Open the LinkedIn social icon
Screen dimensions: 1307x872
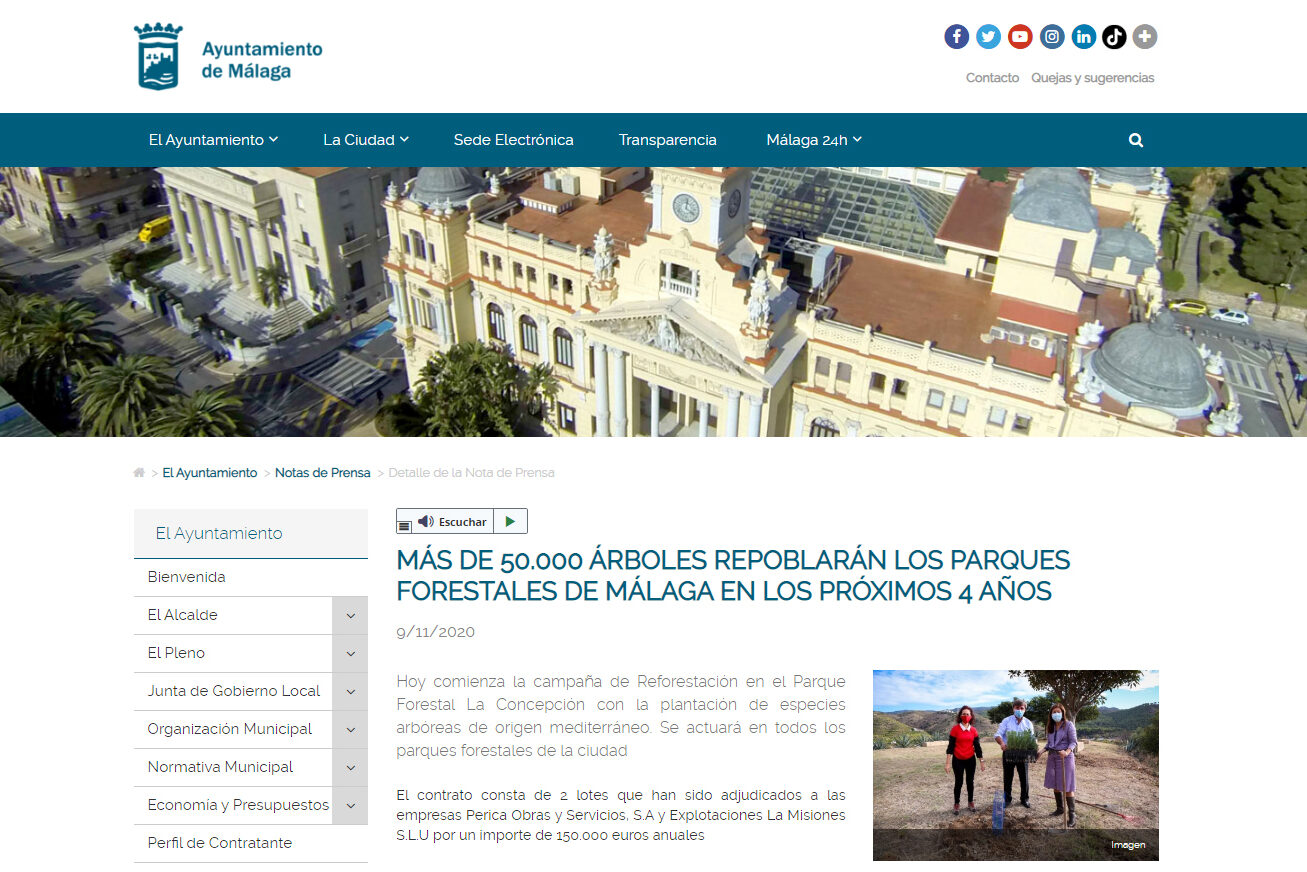pyautogui.click(x=1084, y=37)
